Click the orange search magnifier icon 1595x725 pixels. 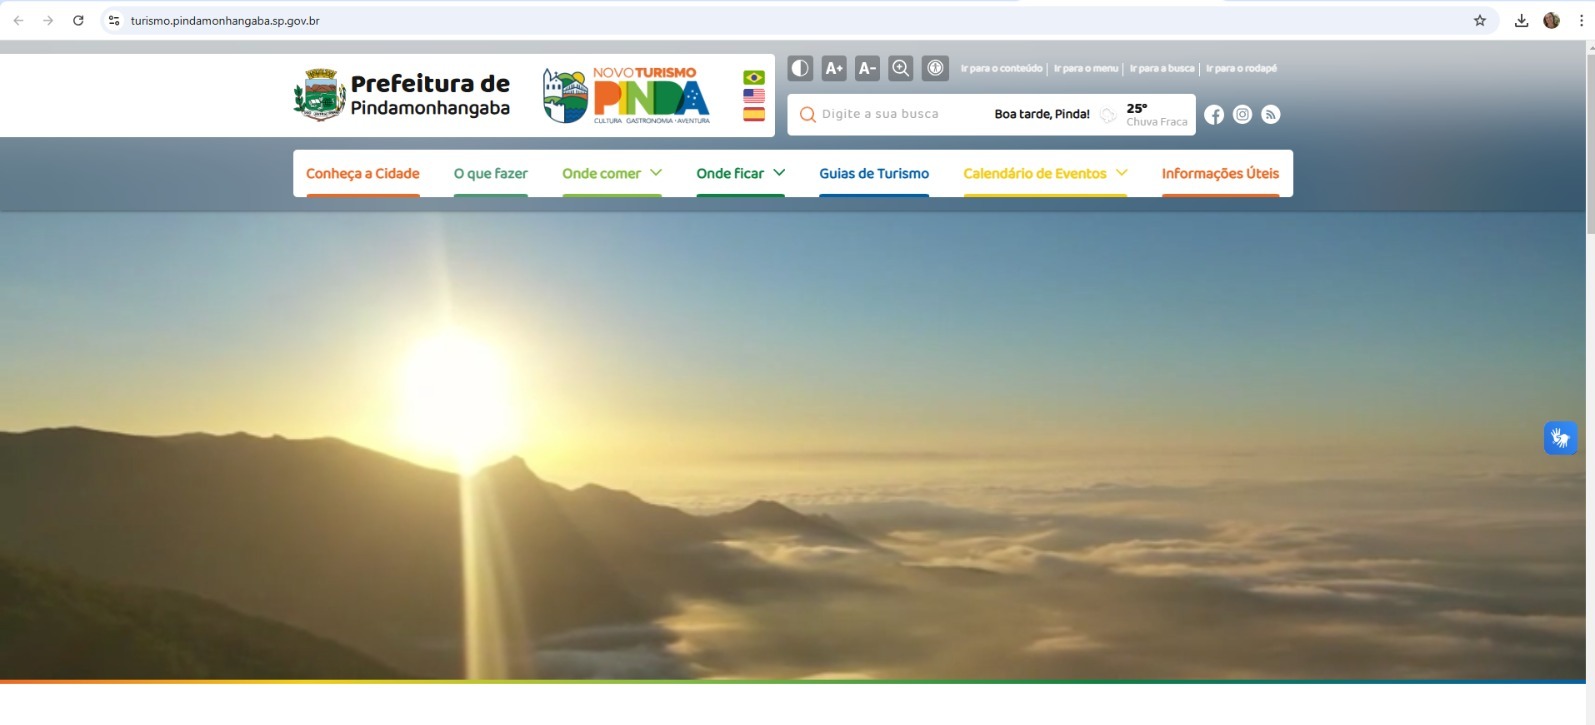tap(808, 115)
